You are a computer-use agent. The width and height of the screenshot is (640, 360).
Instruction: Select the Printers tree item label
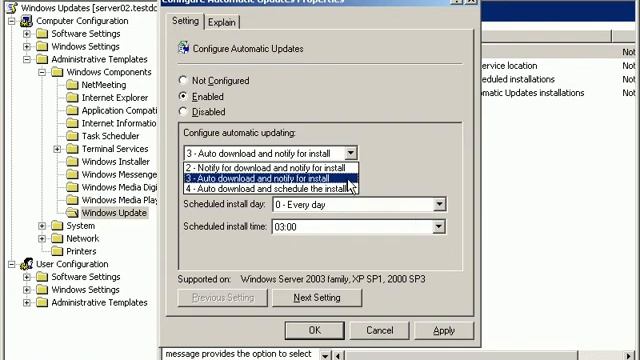tap(81, 251)
